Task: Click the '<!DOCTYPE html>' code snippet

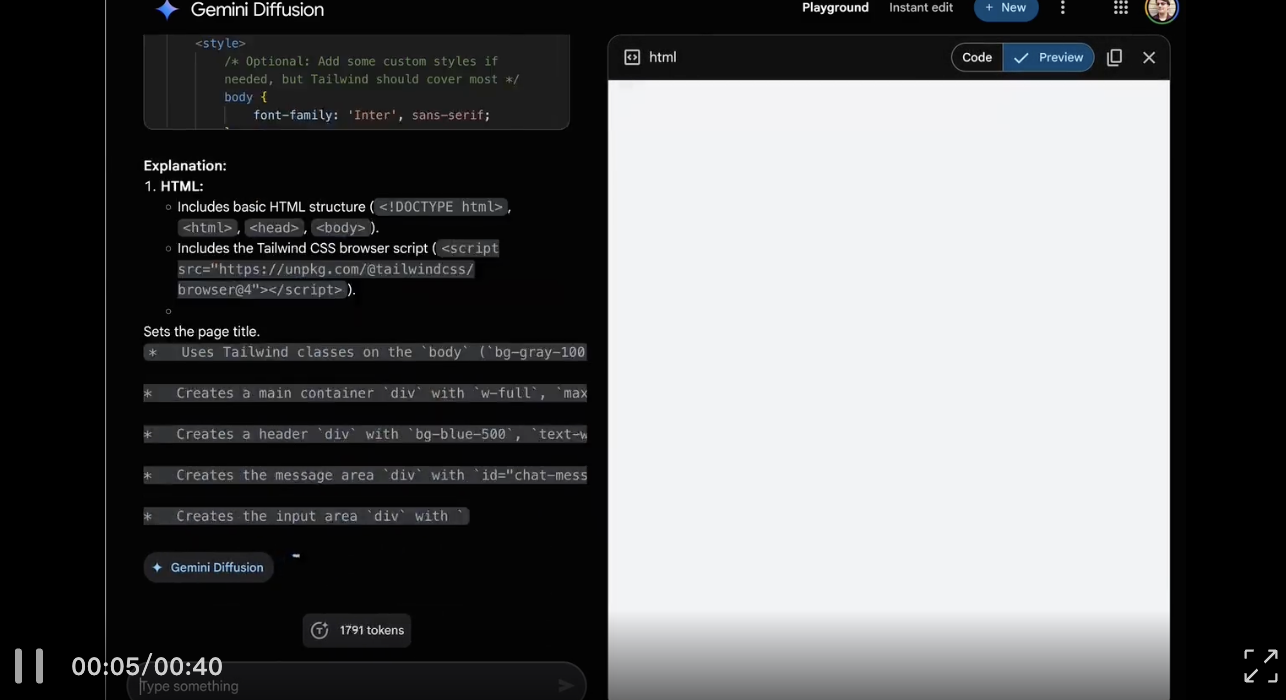Action: 441,207
